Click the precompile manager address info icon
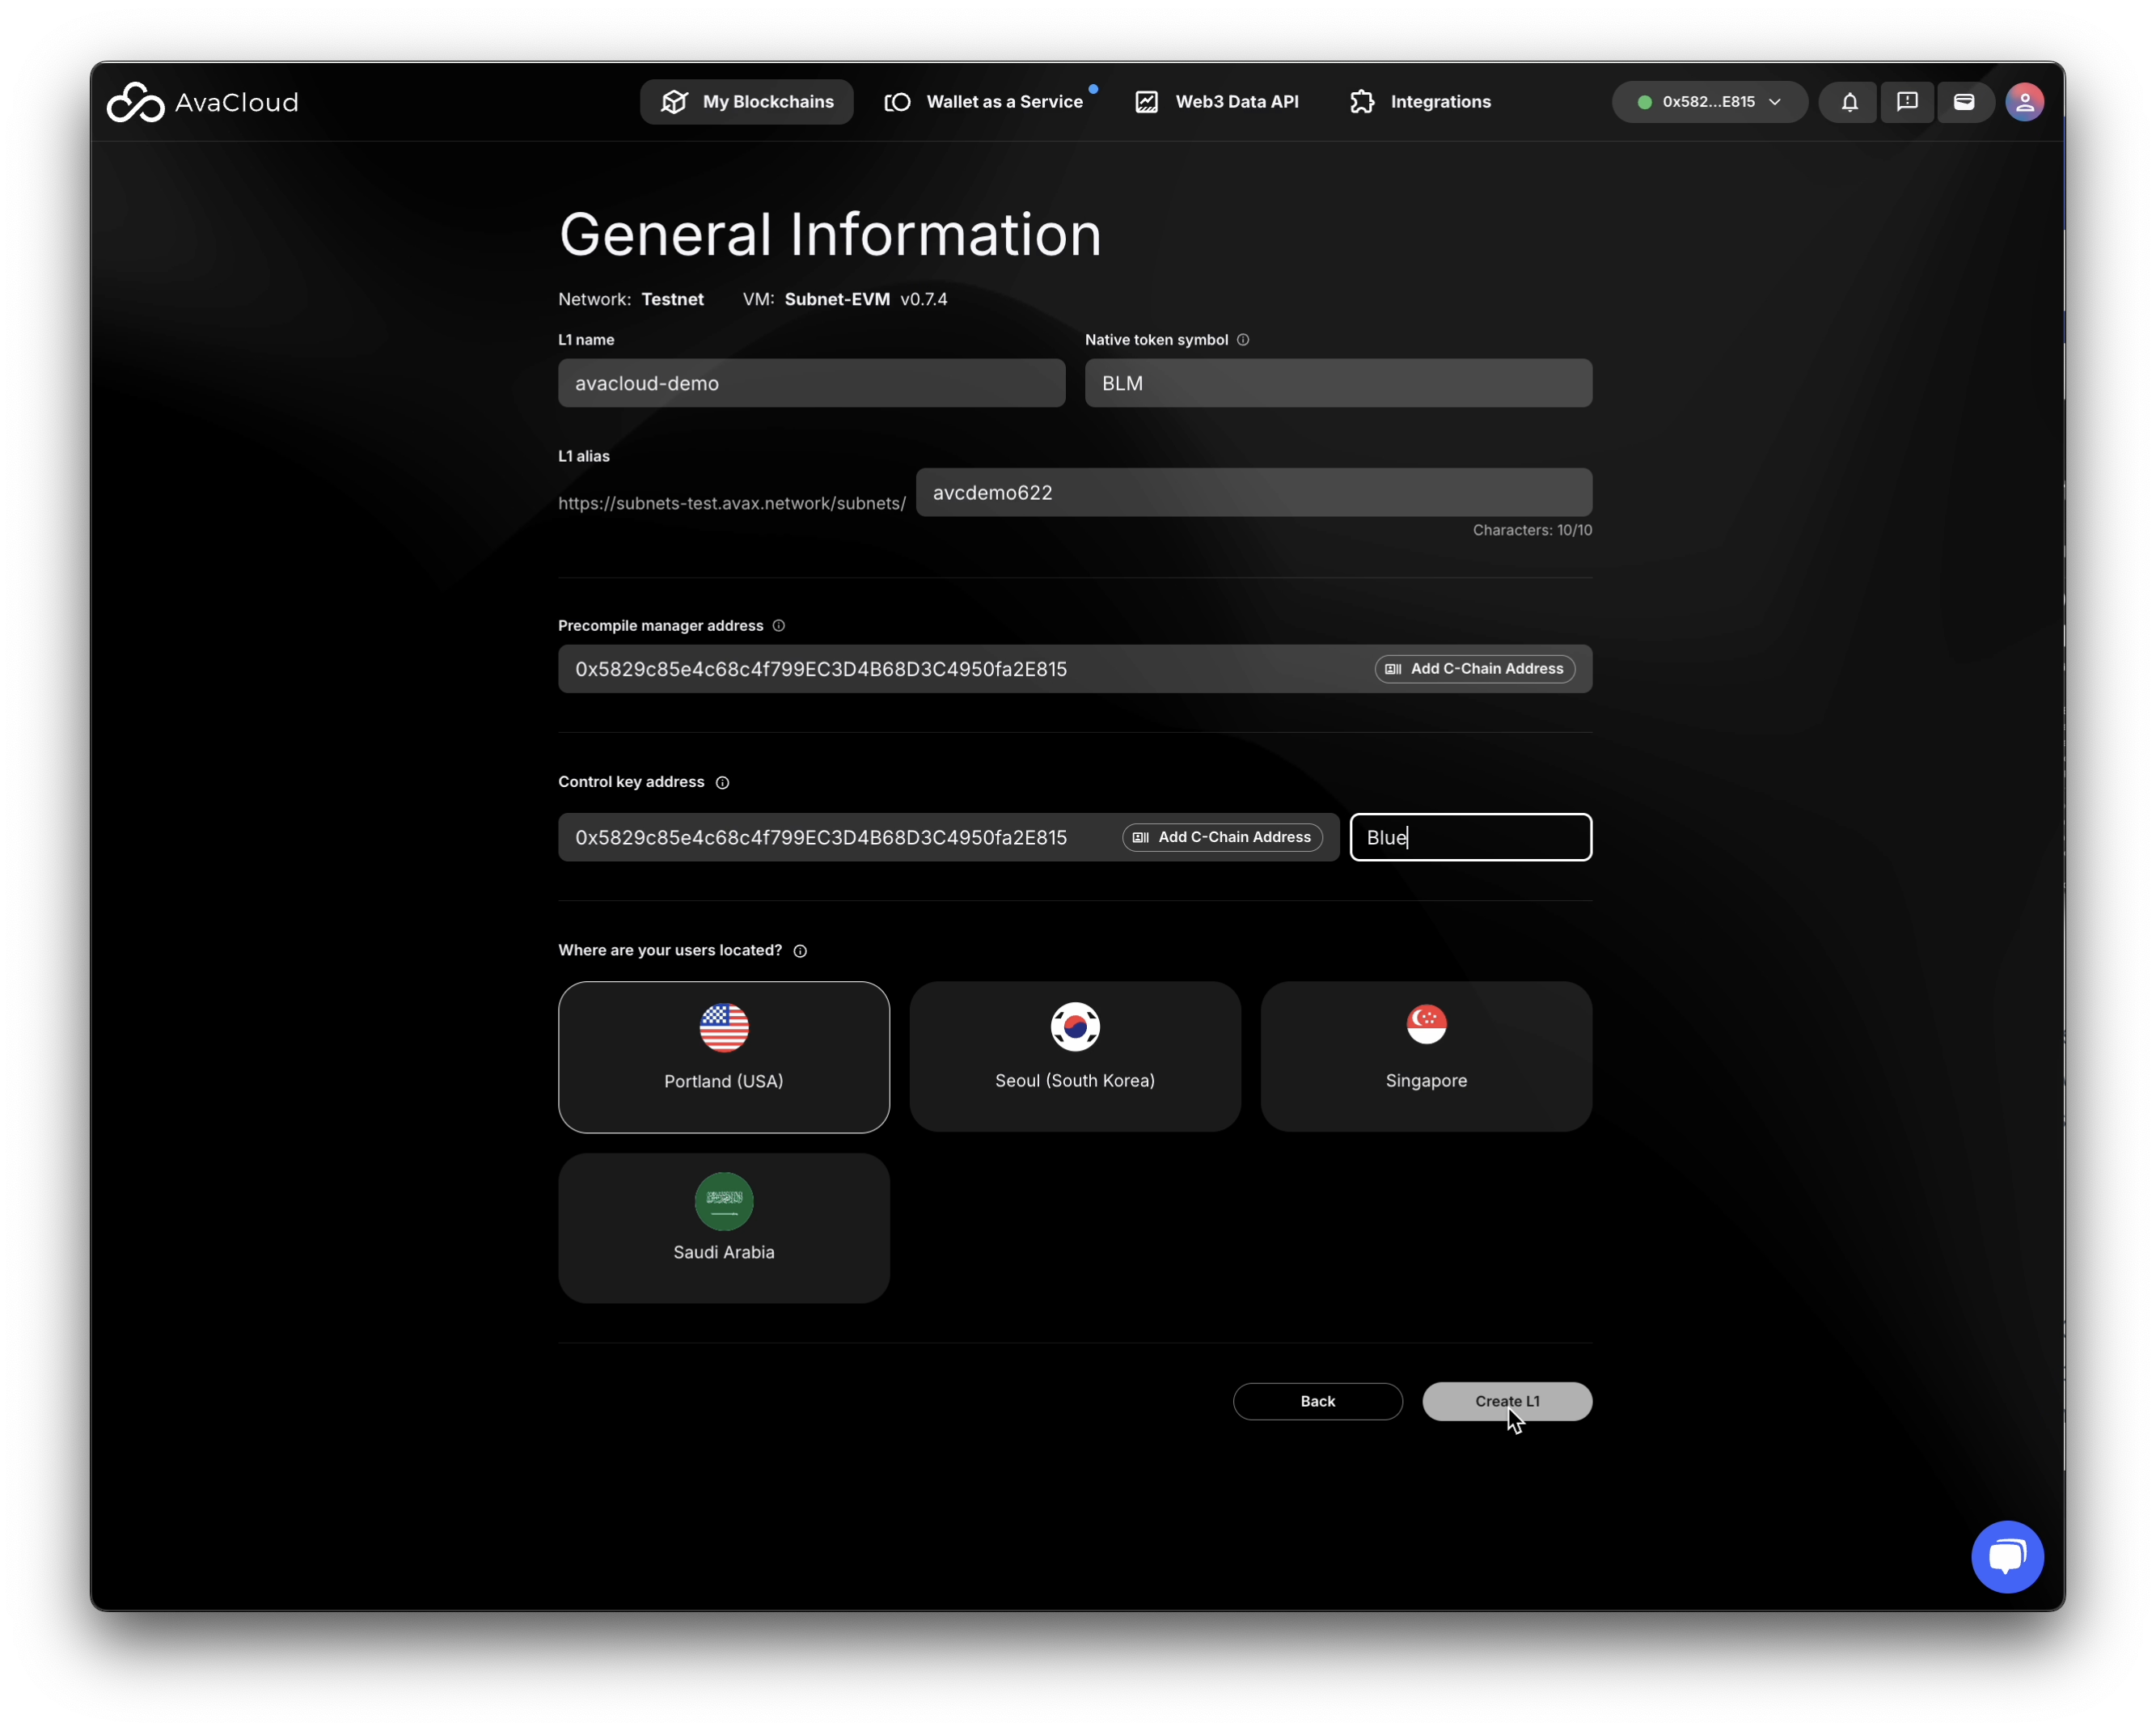 click(779, 626)
